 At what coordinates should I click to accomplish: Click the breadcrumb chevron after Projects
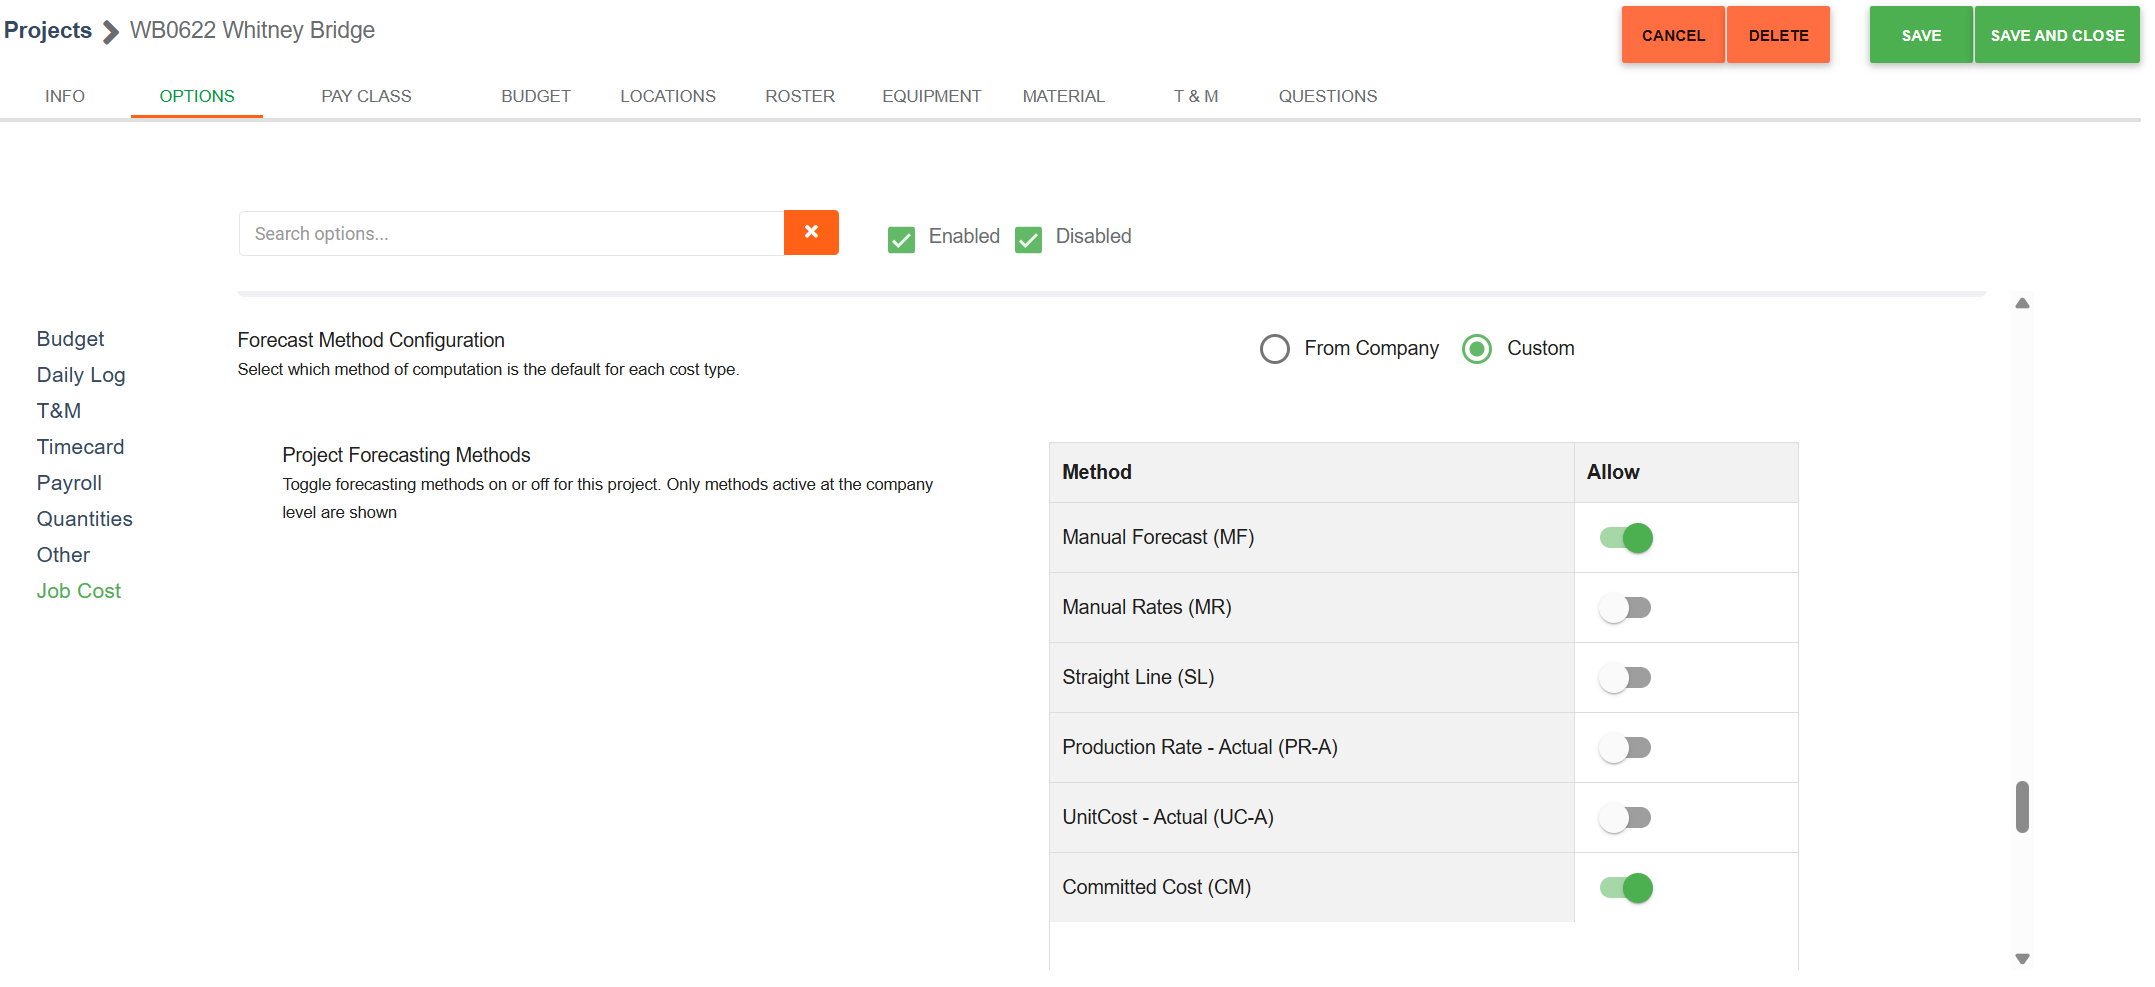111,32
